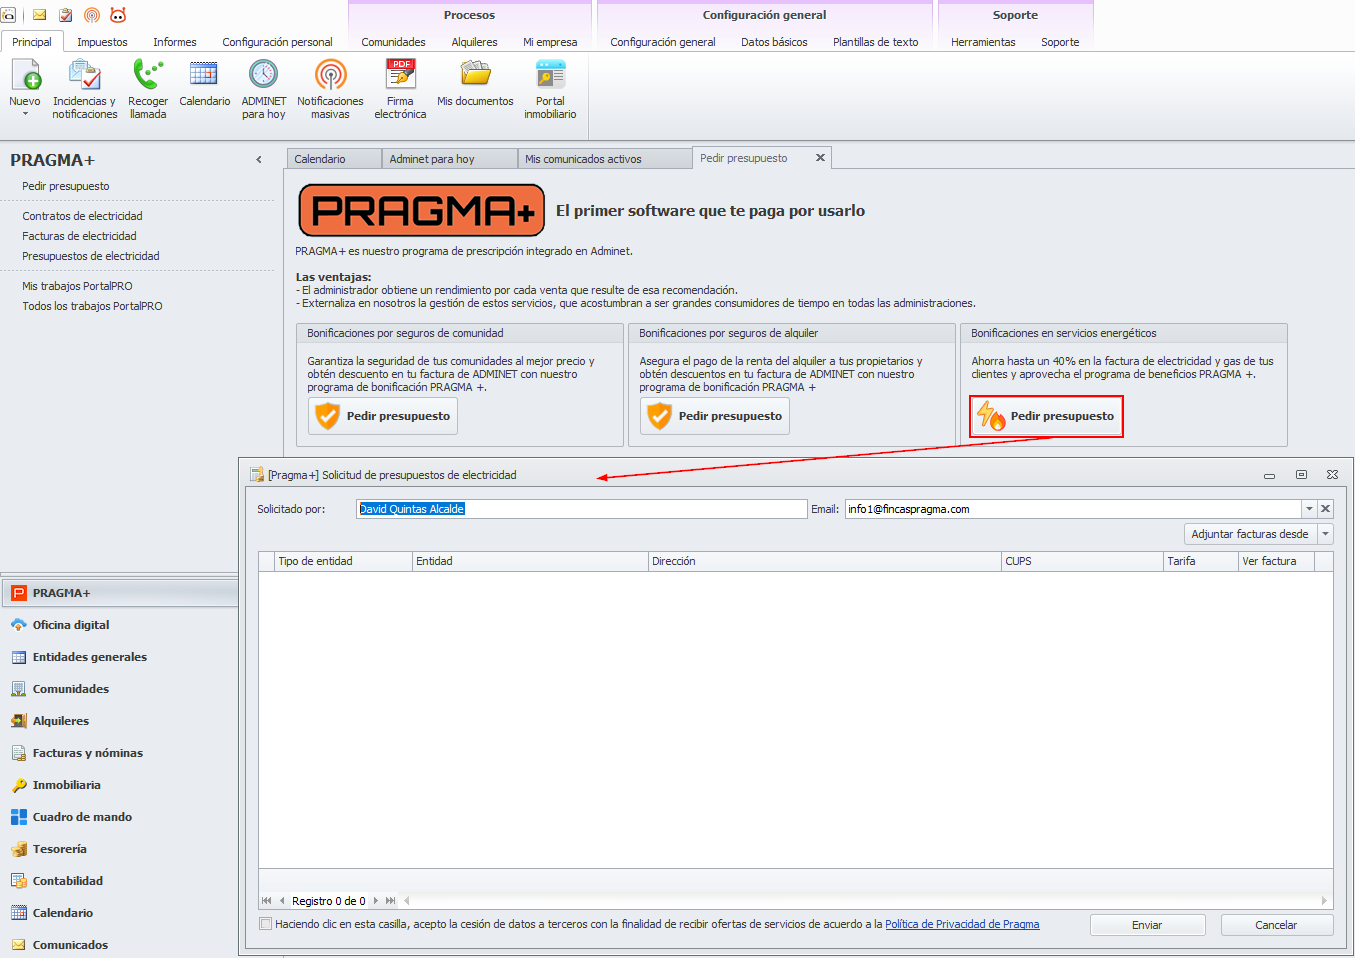1355x958 pixels.
Task: Open the Herramientas ribbon tab
Action: coord(983,42)
